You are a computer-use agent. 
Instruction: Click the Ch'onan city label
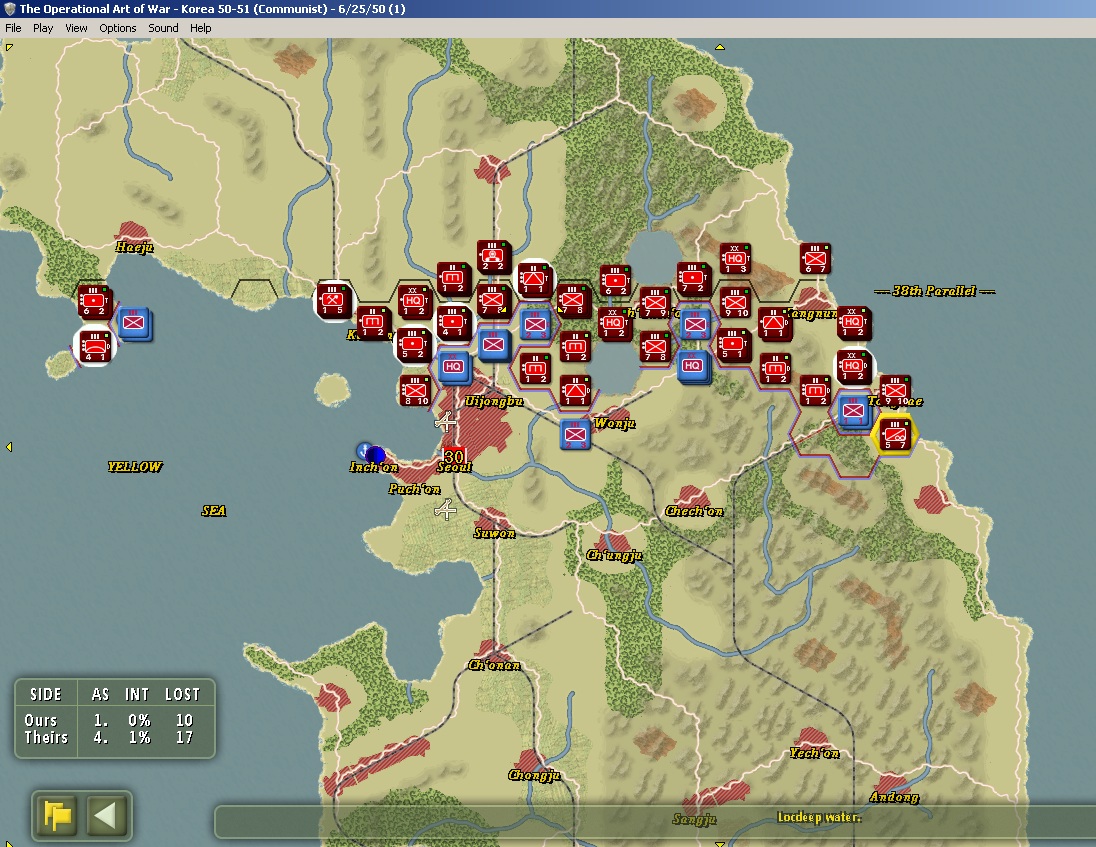coord(494,665)
